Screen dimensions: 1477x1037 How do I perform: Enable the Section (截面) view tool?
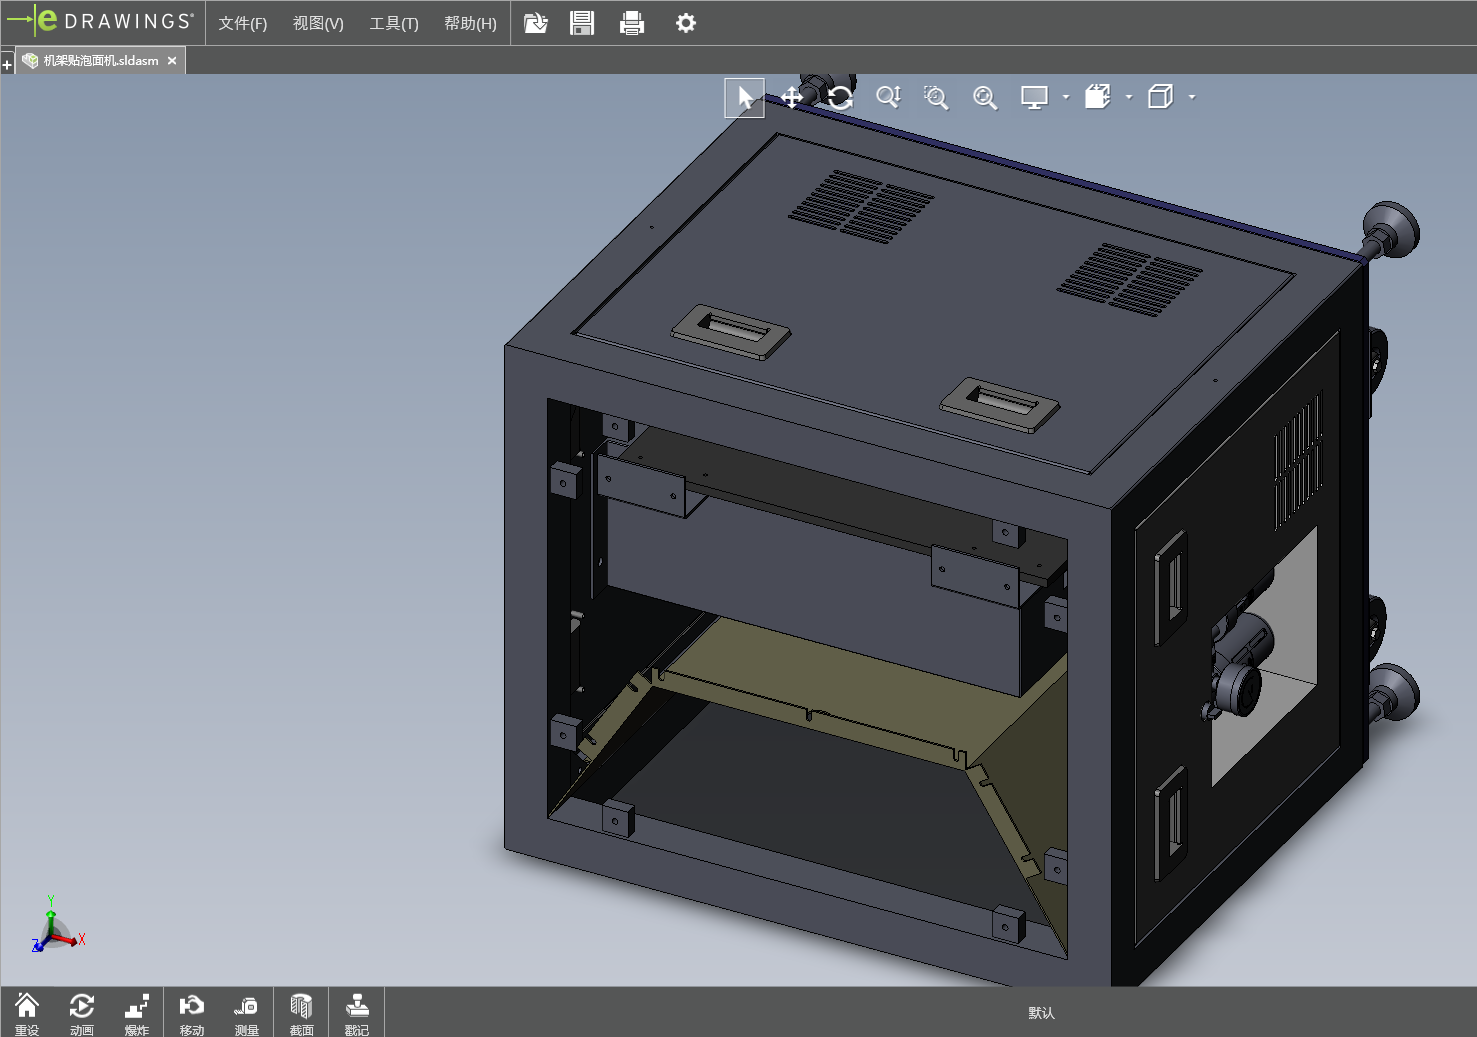click(301, 1012)
